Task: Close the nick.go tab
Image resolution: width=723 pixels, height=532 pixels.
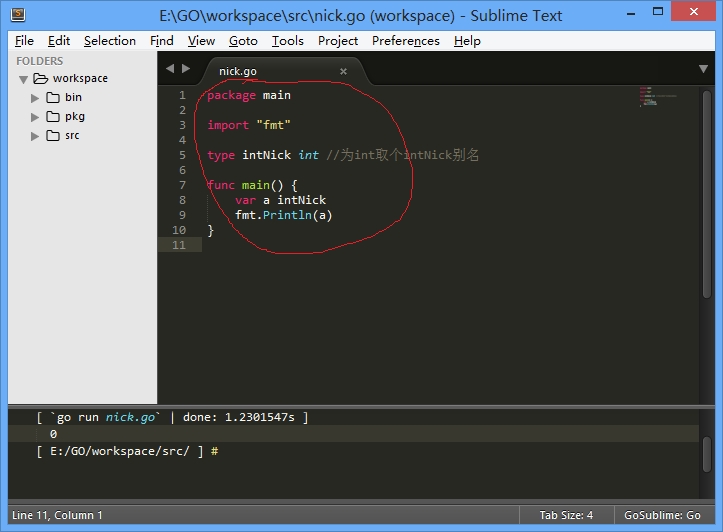Action: [343, 71]
